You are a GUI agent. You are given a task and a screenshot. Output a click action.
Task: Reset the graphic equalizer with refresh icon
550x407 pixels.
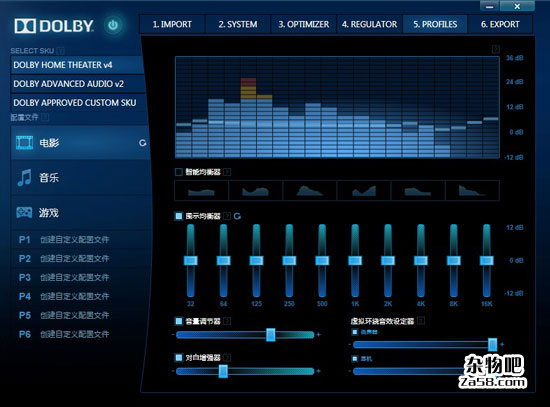237,216
